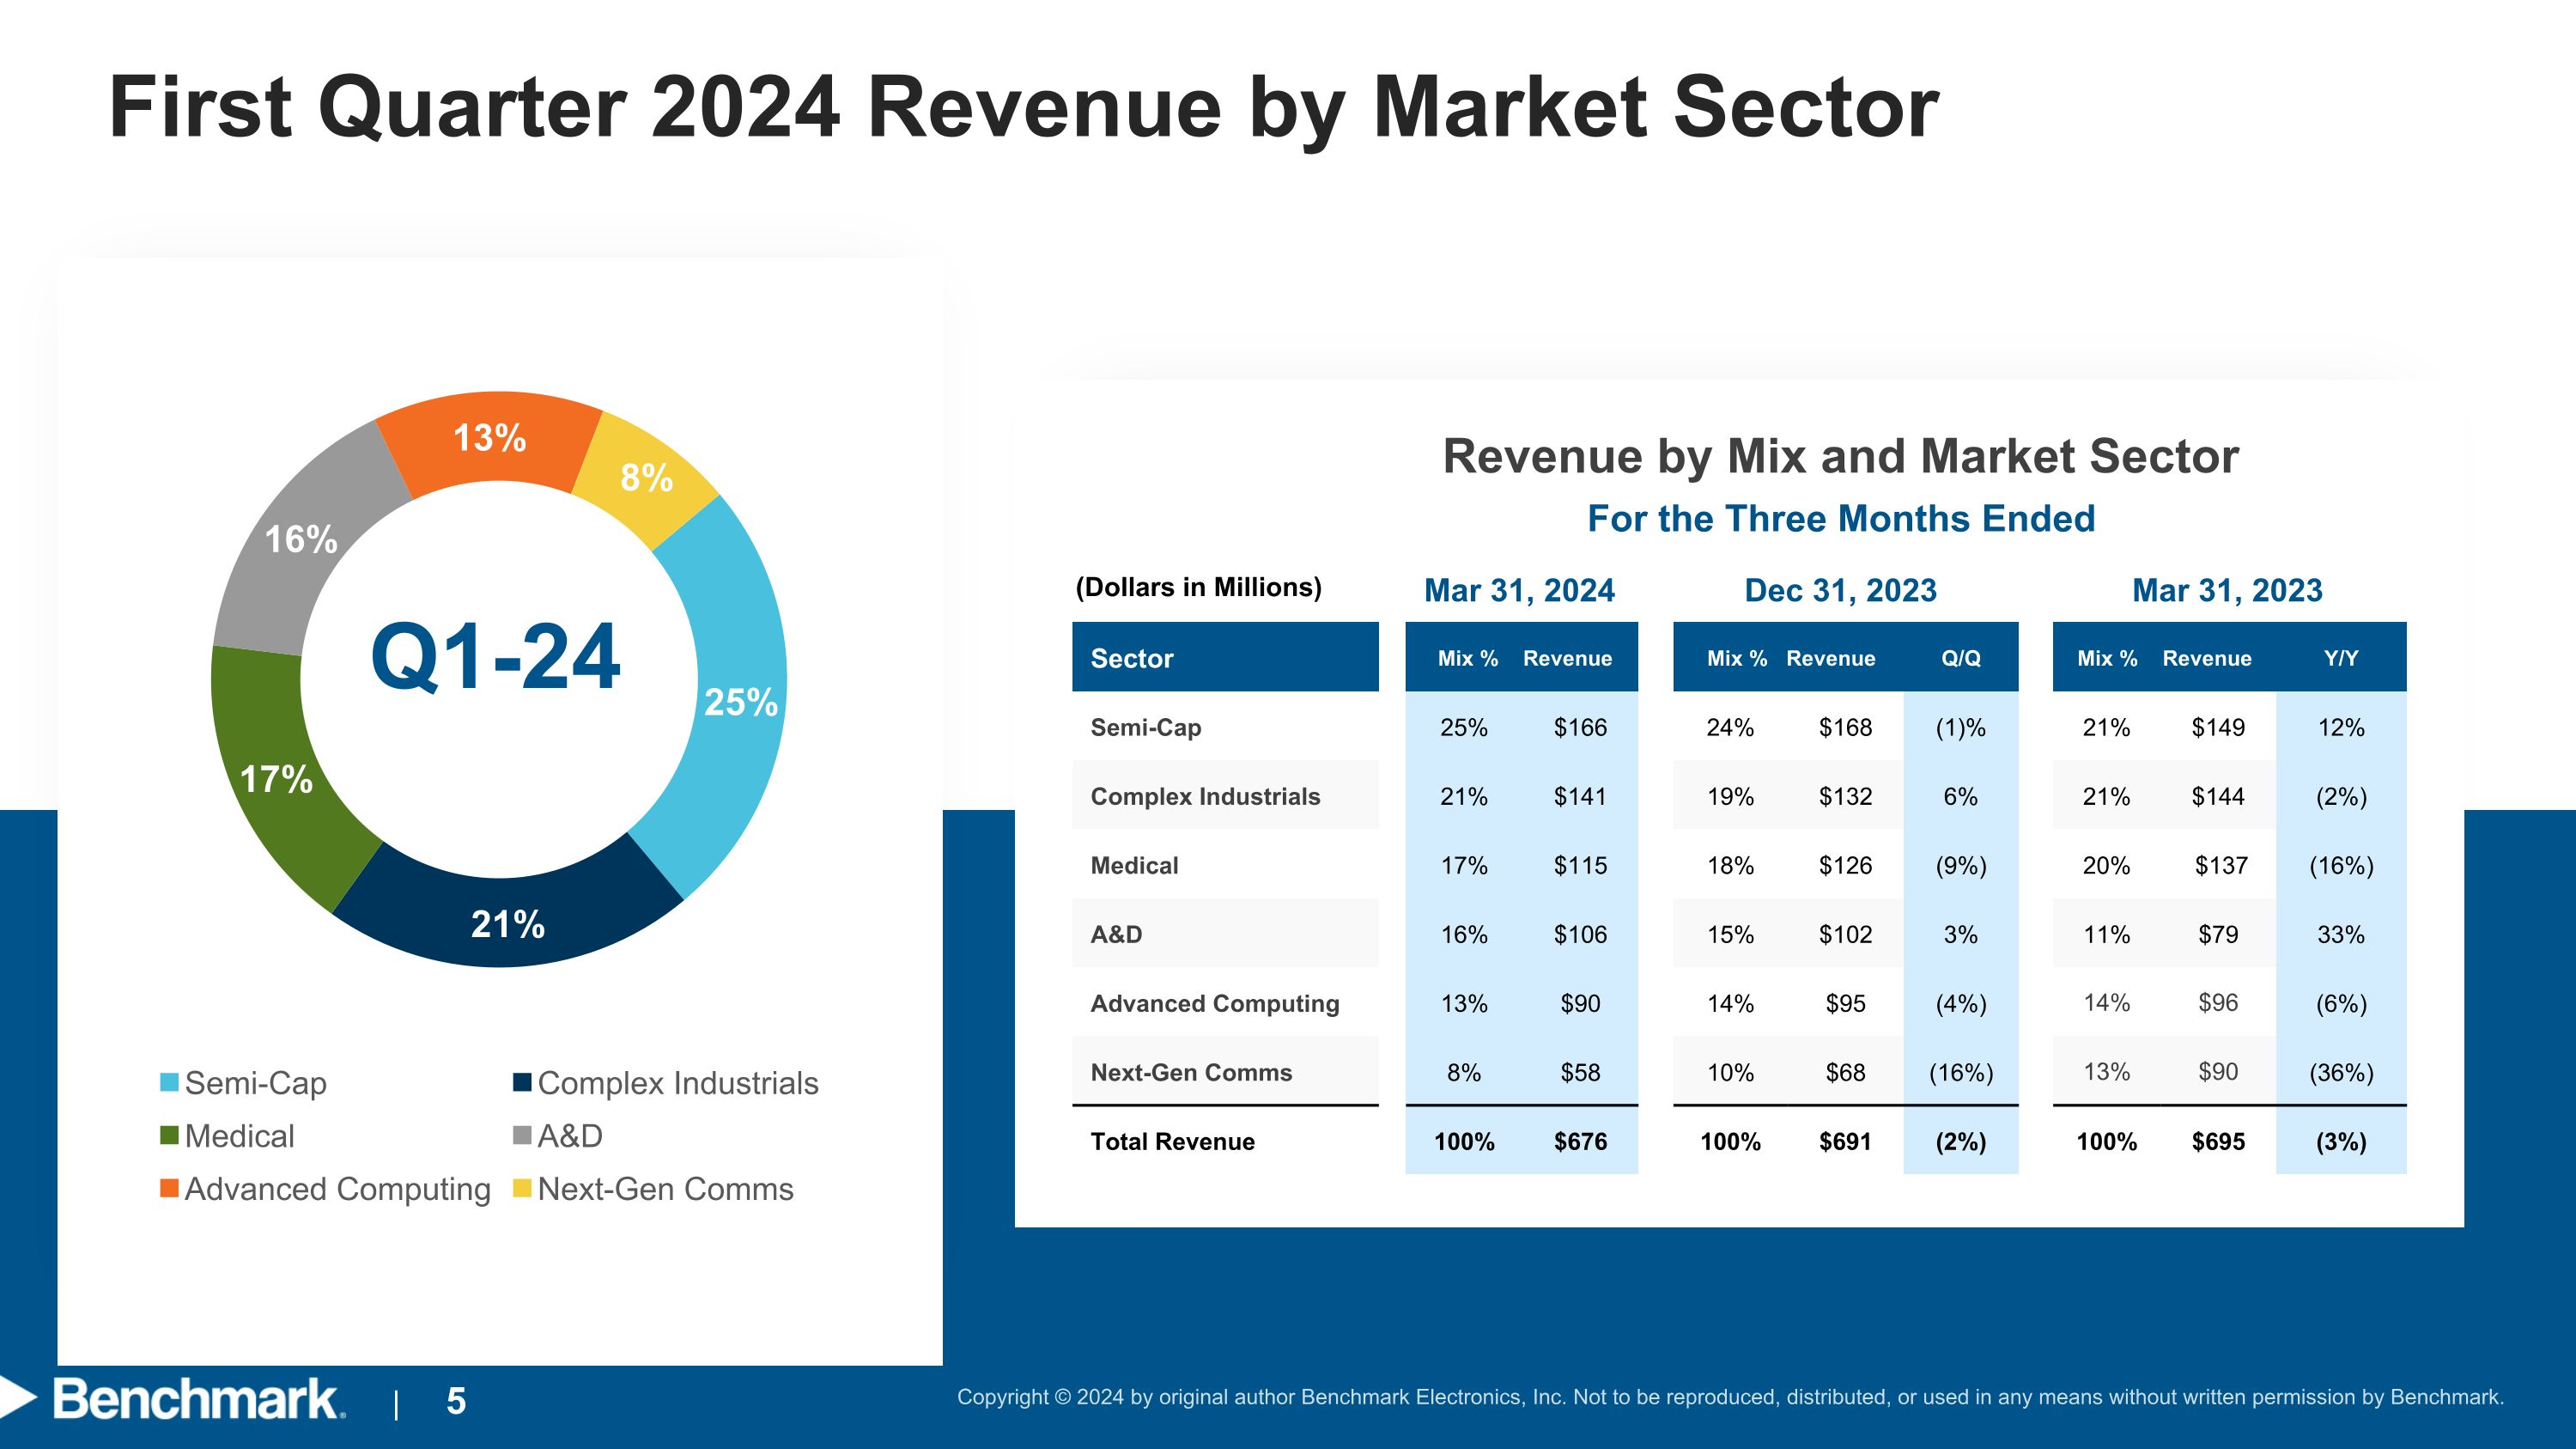Viewport: 2576px width, 1449px height.
Task: Select the 8% yellow donut segment
Action: click(x=646, y=477)
